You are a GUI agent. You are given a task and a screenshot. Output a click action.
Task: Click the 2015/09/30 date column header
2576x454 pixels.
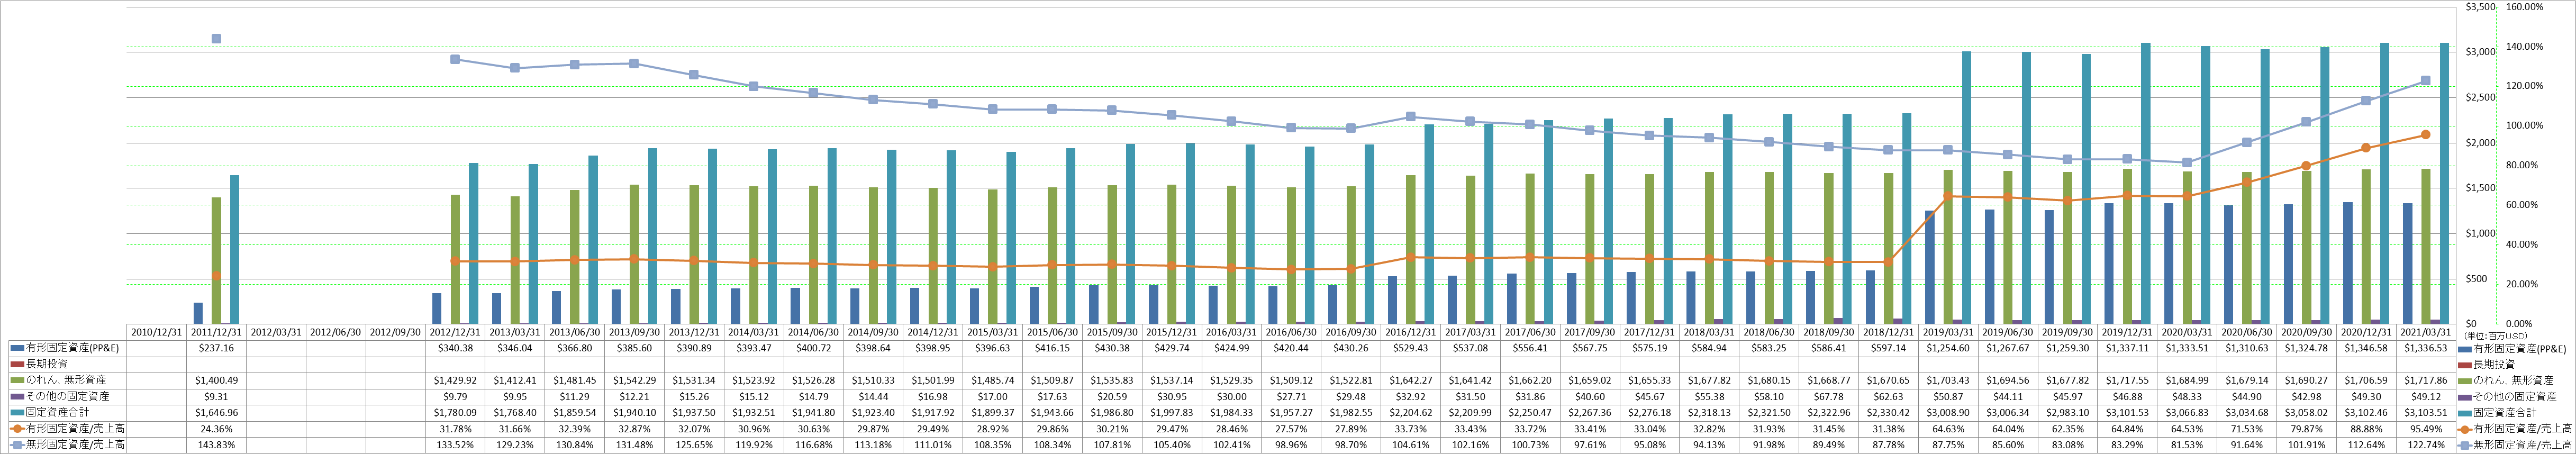pyautogui.click(x=1112, y=332)
